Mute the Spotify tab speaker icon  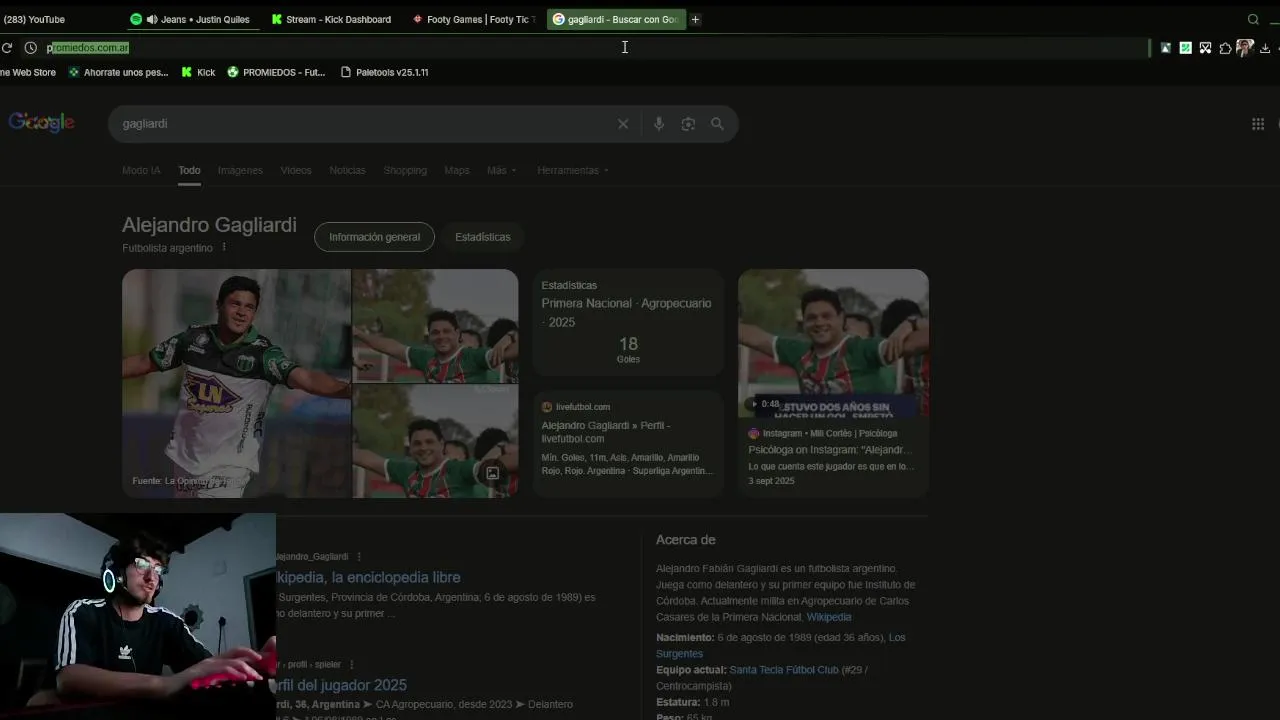tap(151, 19)
